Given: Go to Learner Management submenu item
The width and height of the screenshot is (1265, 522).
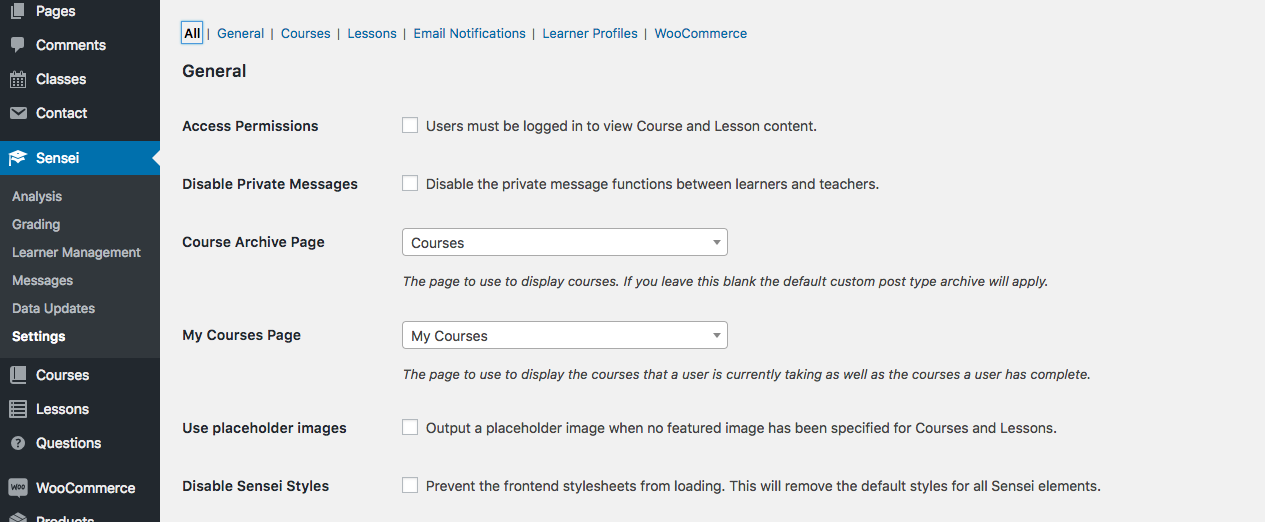Looking at the screenshot, I should (x=76, y=252).
